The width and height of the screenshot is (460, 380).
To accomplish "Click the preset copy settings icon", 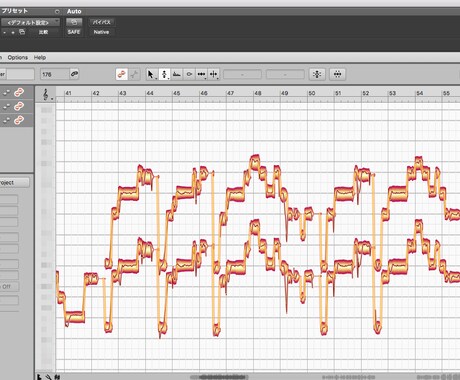I will point(22,32).
